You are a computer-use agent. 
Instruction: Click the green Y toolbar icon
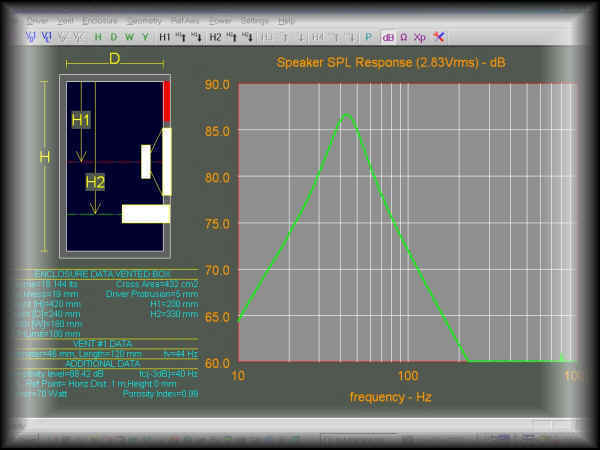pyautogui.click(x=145, y=37)
